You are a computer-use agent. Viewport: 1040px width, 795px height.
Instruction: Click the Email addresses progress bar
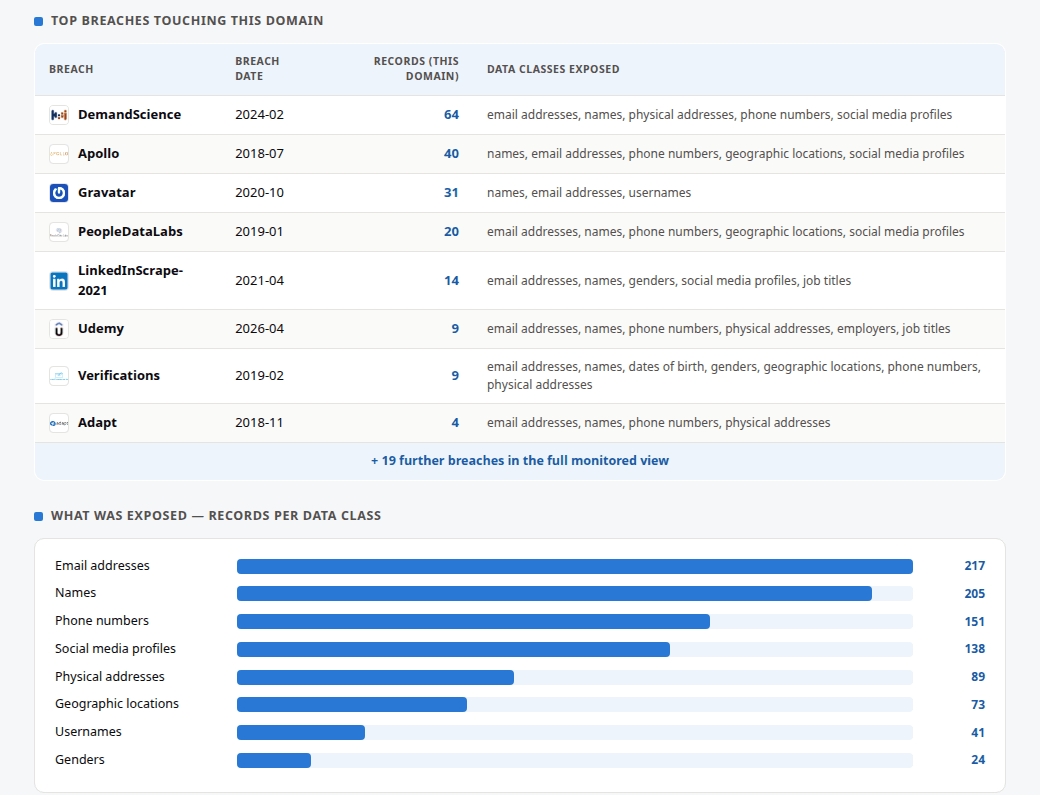point(574,566)
